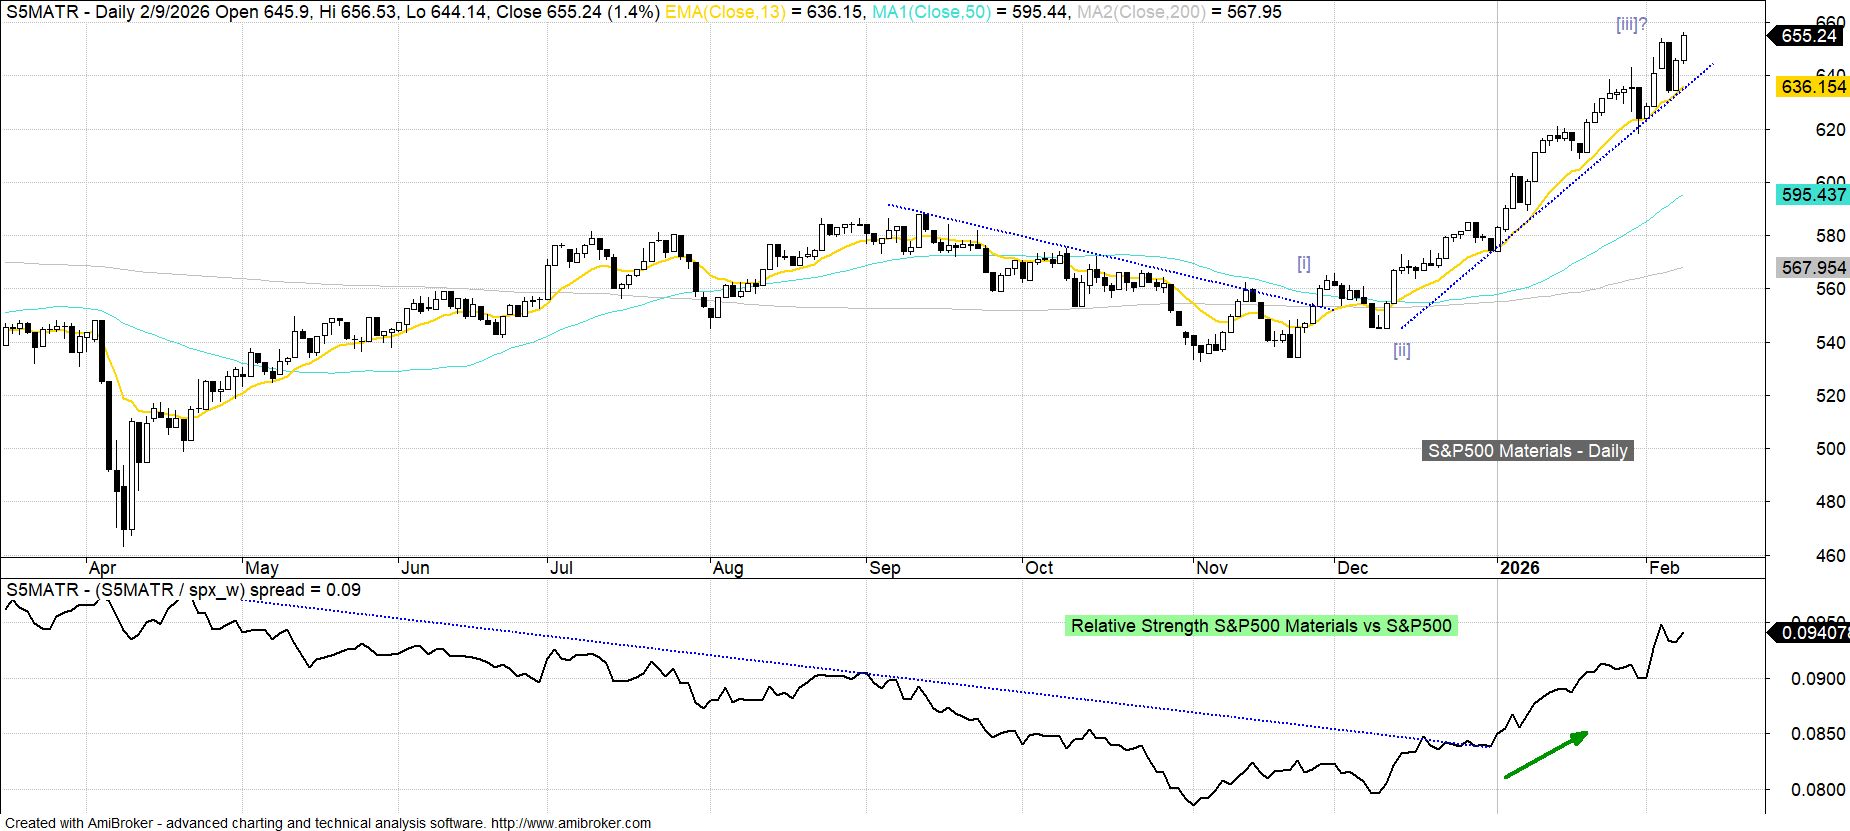Click the Sep month marker on time axis
The image size is (1850, 831).
click(x=885, y=568)
